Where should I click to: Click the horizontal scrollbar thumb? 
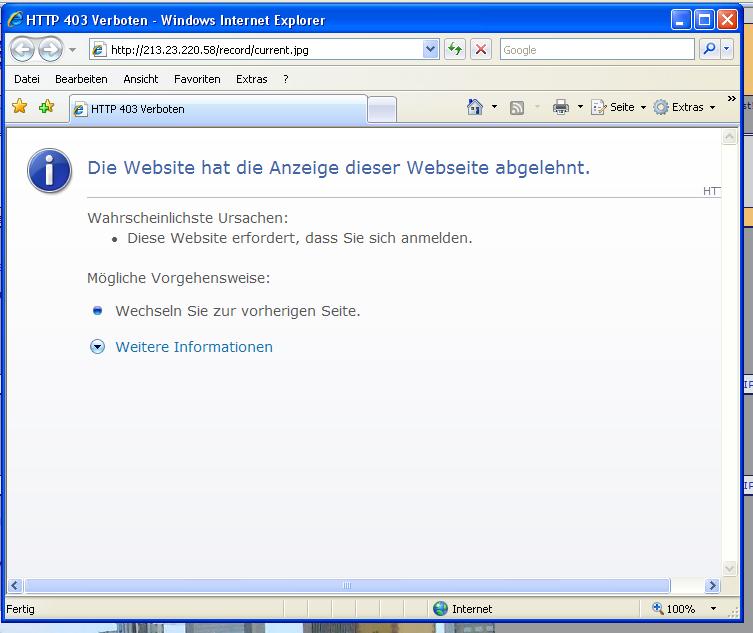(346, 586)
